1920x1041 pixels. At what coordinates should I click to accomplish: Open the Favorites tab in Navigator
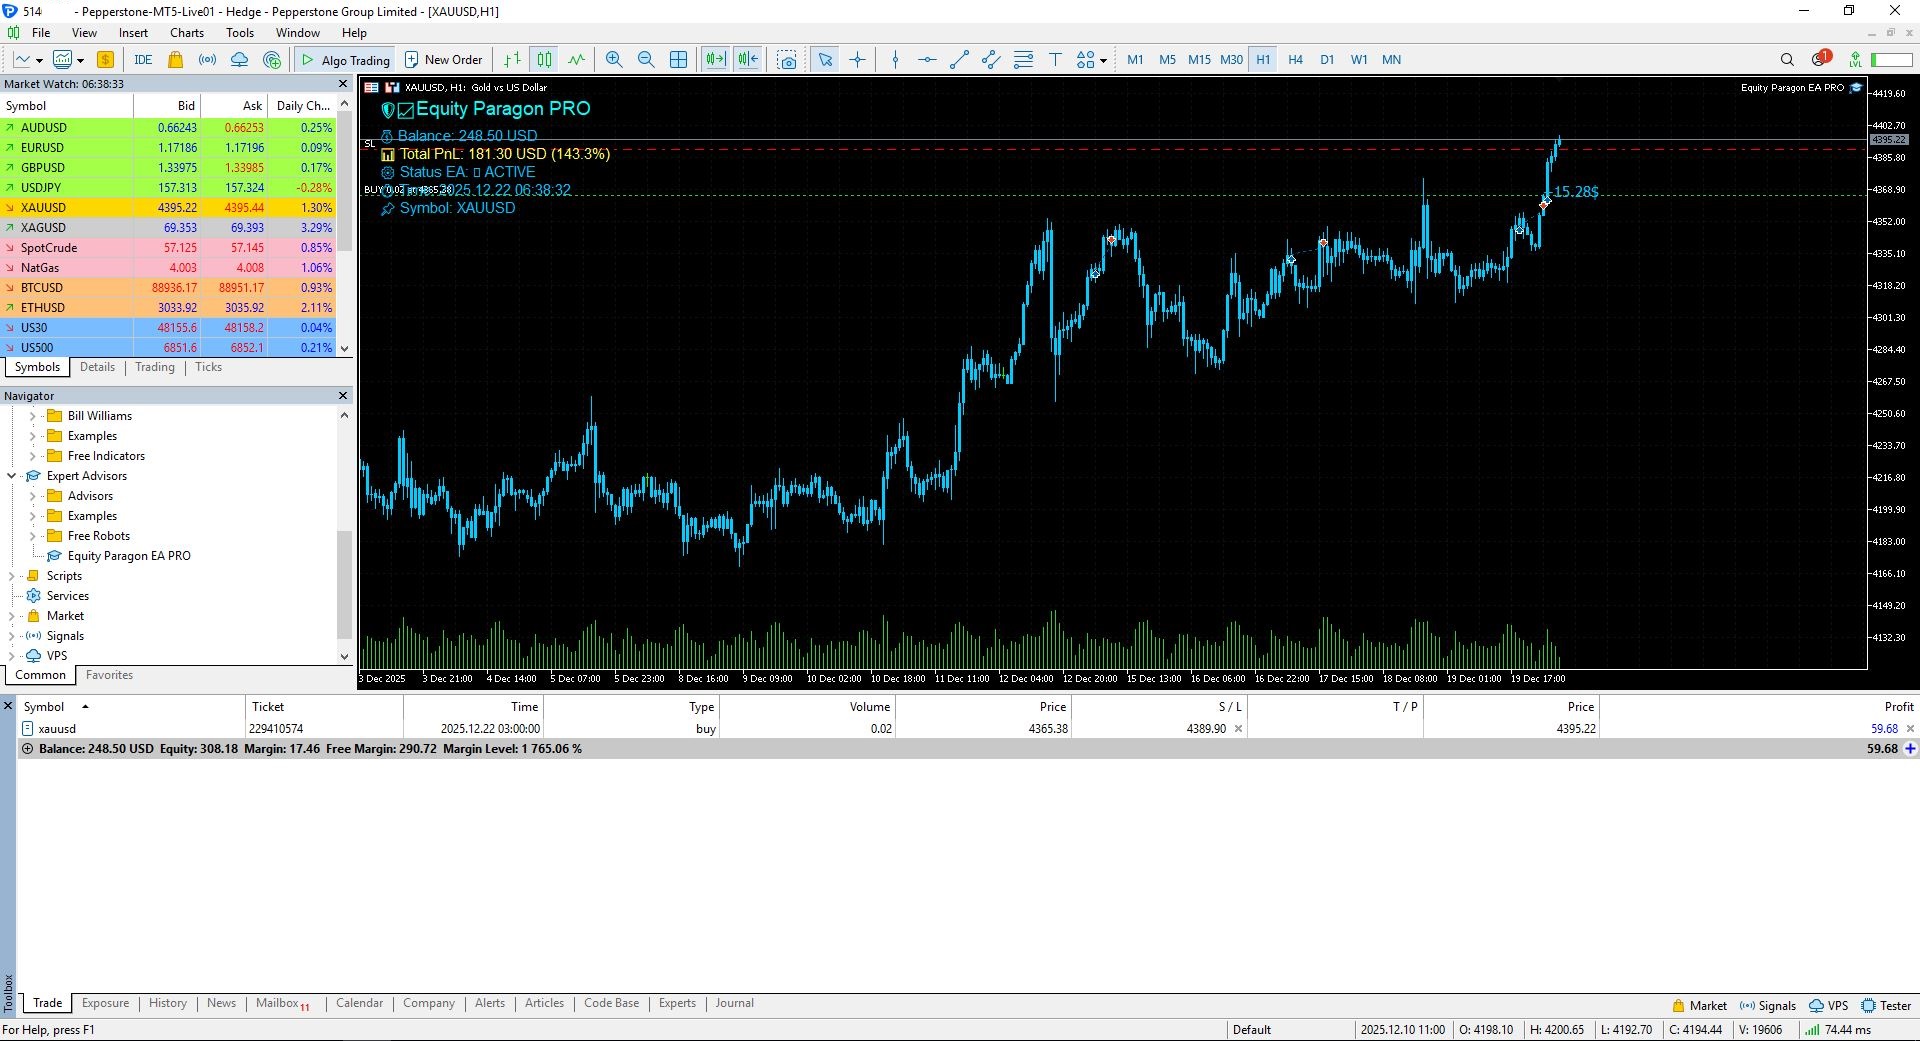(x=109, y=675)
